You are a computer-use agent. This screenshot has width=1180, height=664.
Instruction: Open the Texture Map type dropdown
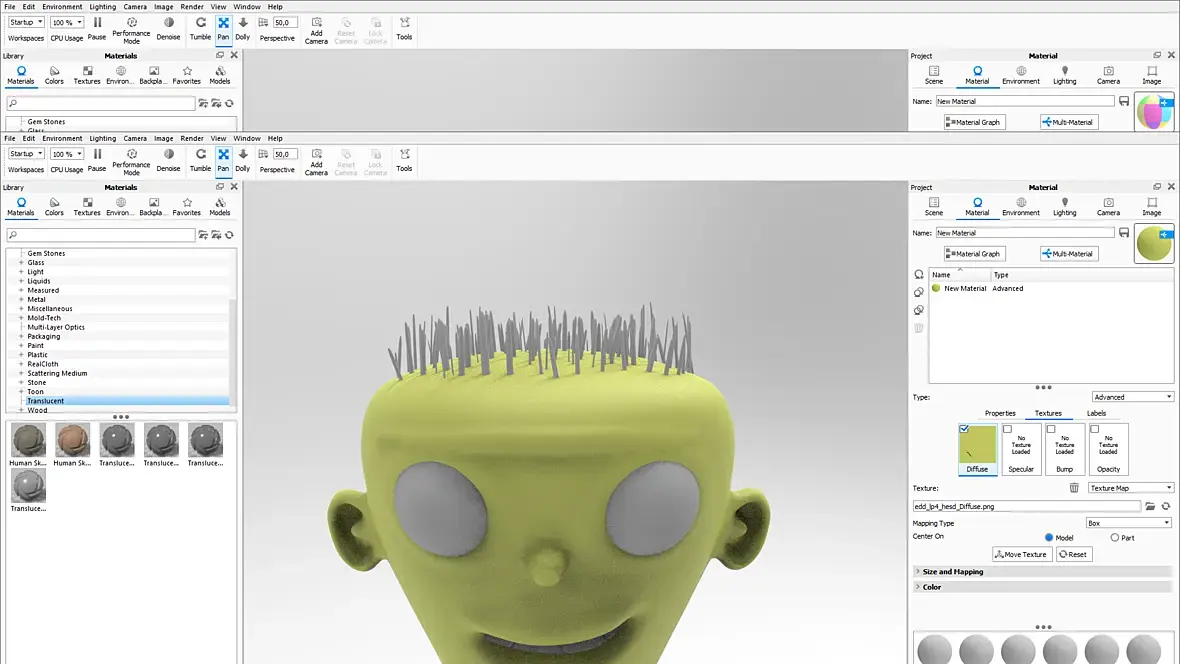tap(1130, 488)
